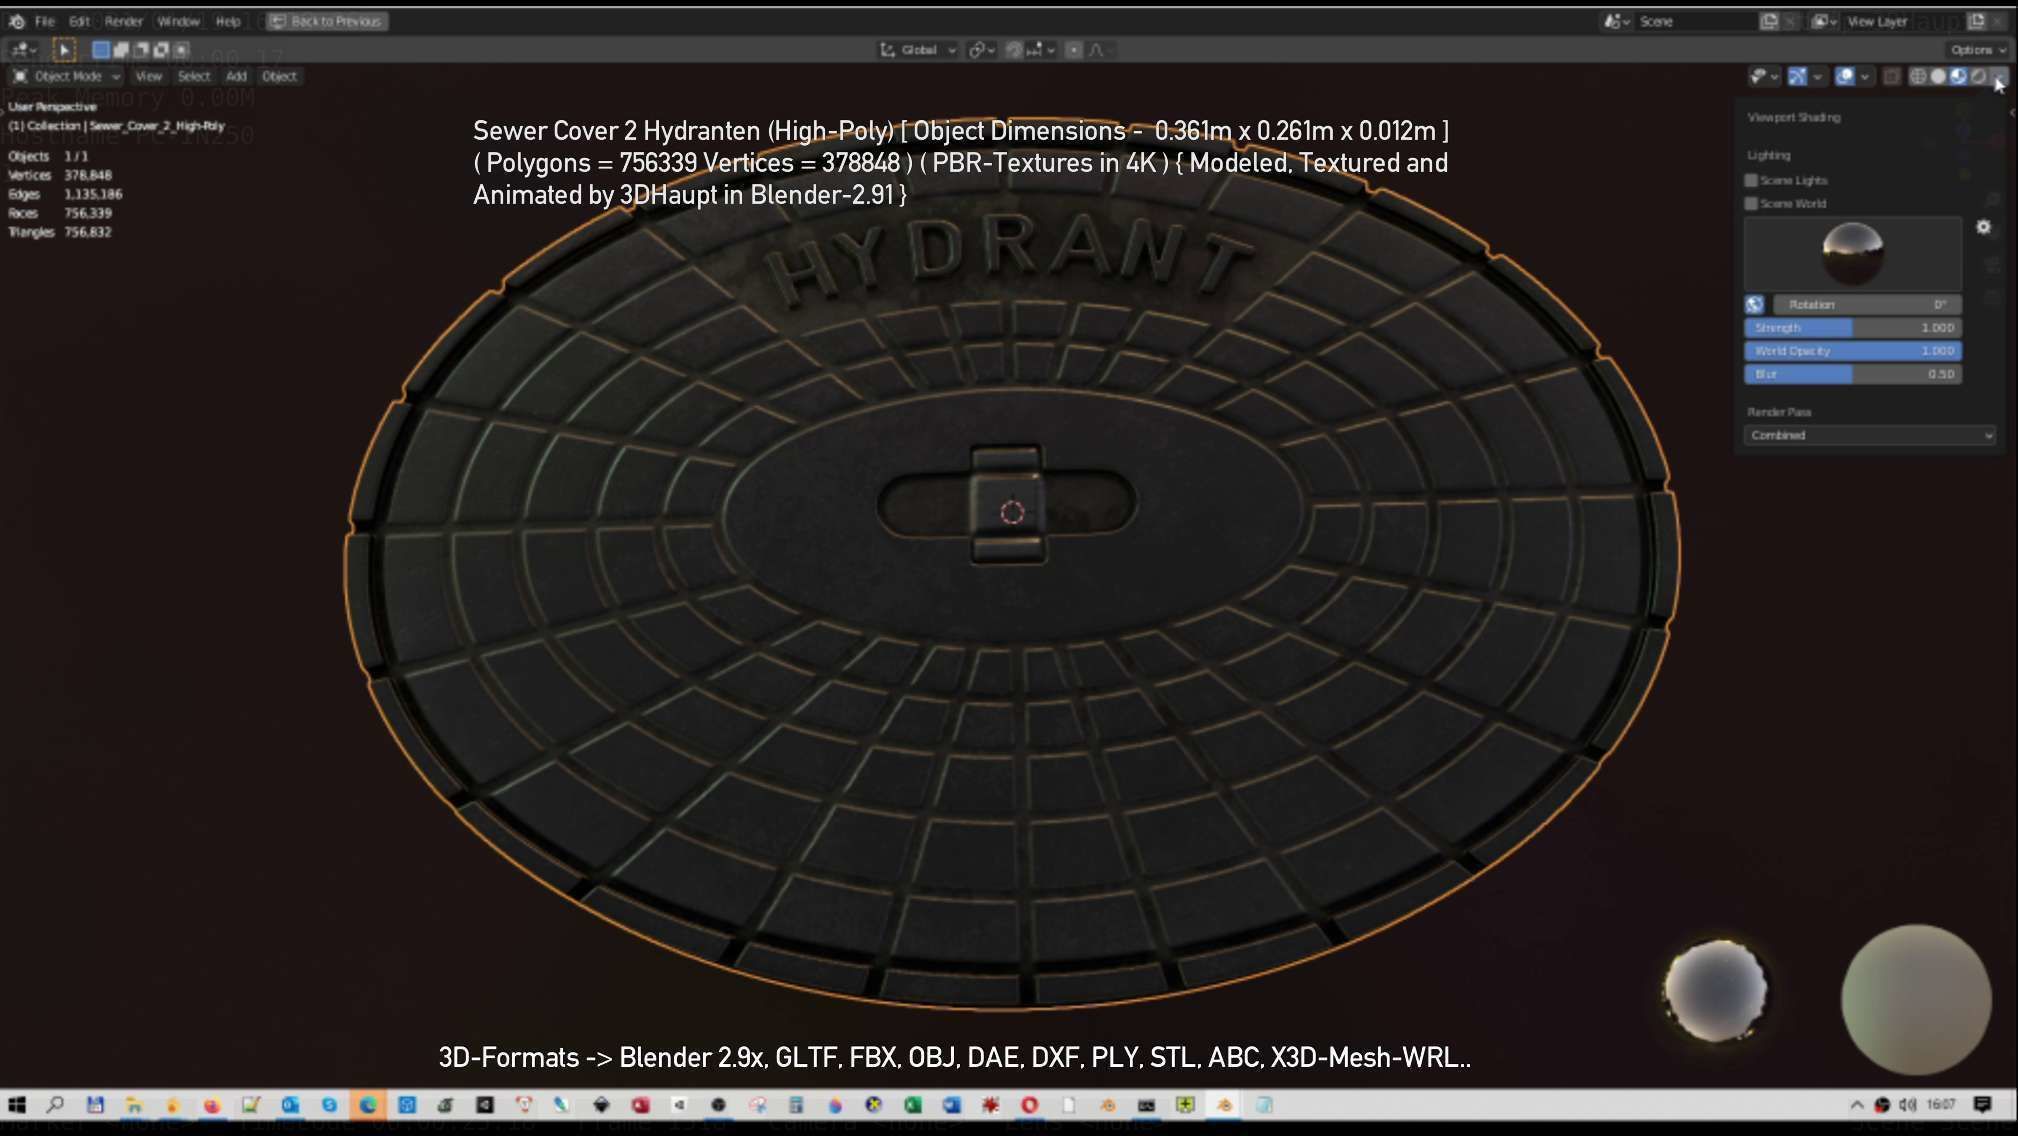The width and height of the screenshot is (2018, 1136).
Task: Click the View Layer name field
Action: coord(1903,21)
